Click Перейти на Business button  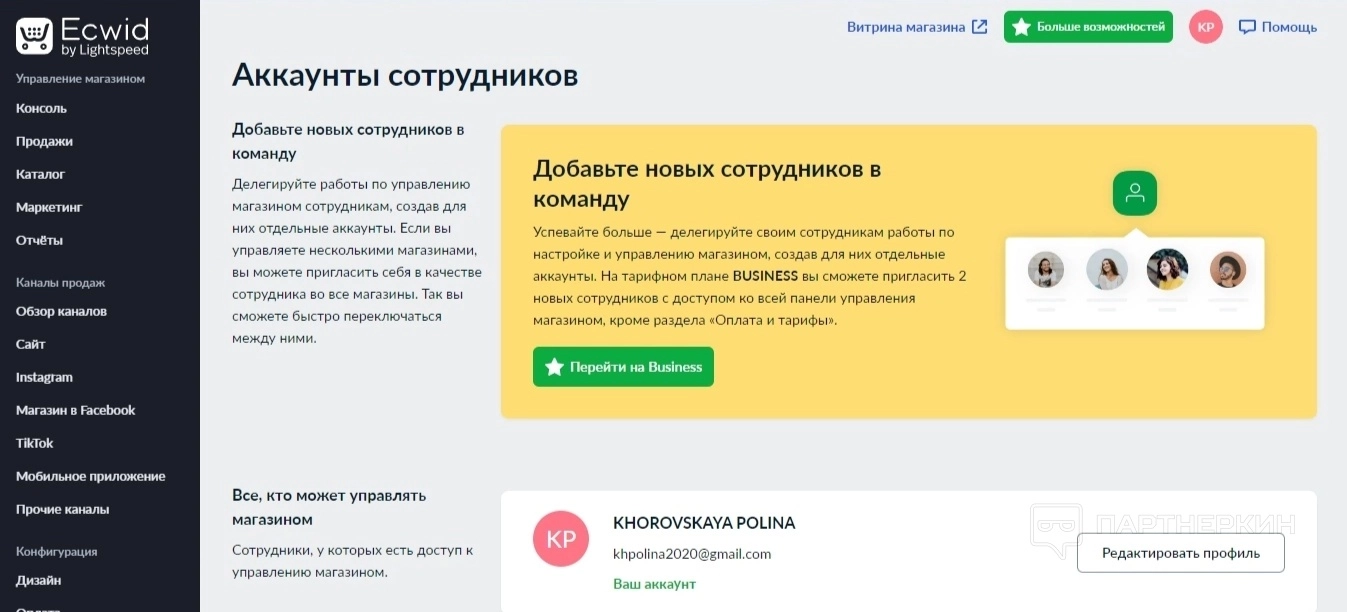[x=623, y=367]
